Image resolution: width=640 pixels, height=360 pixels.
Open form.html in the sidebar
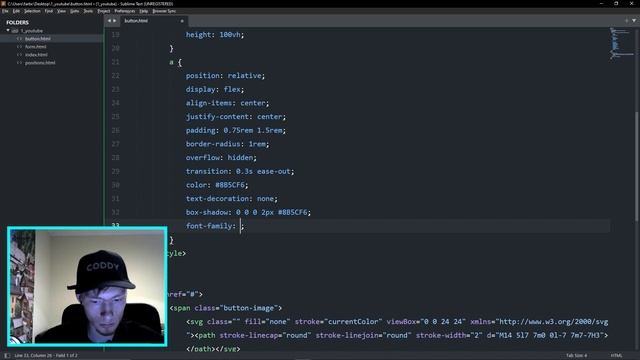click(x=36, y=47)
